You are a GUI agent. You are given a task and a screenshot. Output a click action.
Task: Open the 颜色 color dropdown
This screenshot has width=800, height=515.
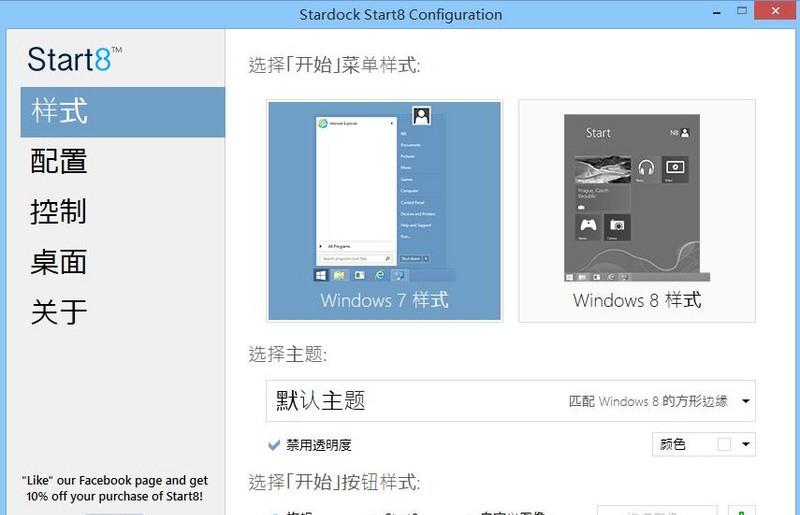(704, 444)
